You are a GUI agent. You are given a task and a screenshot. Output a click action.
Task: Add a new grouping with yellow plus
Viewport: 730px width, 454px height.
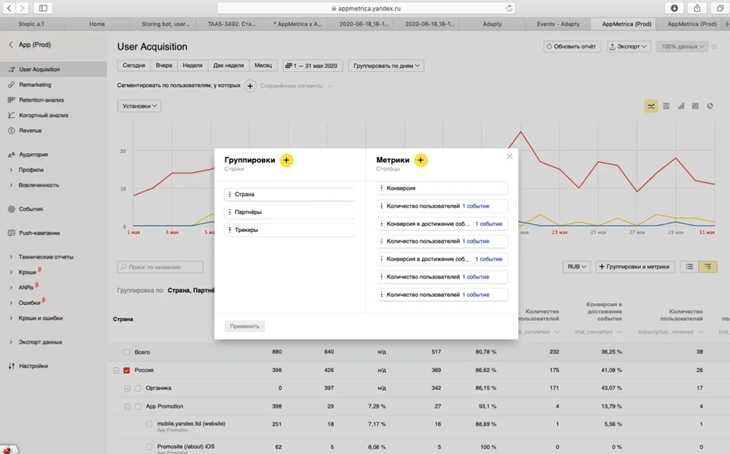coord(286,160)
